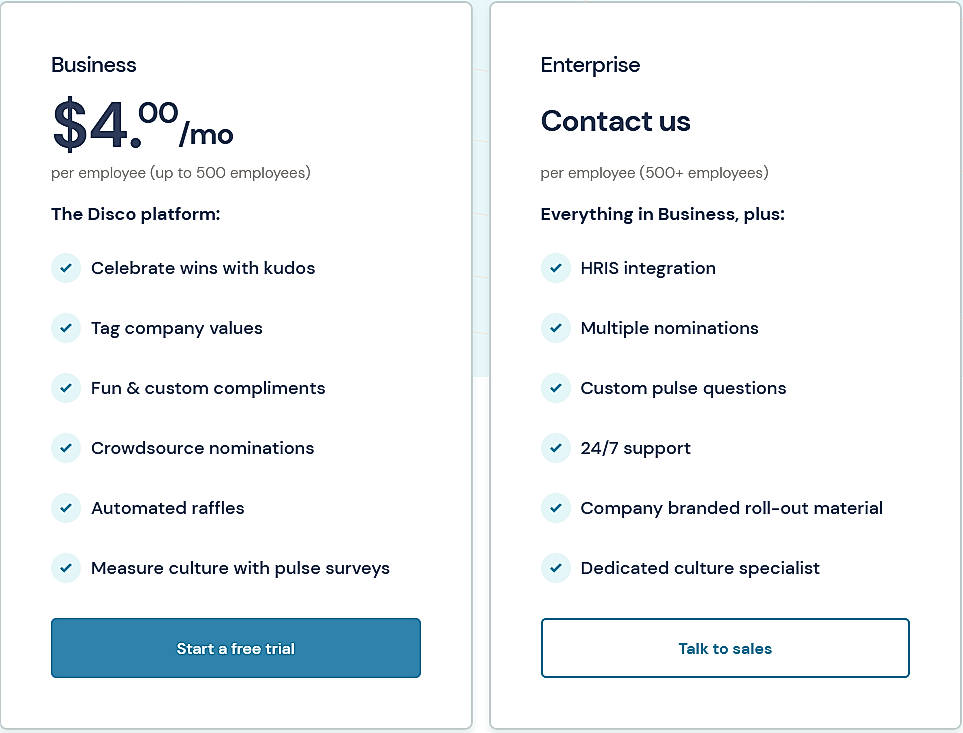Click Everything in Business, plus label
The width and height of the screenshot is (963, 733).
(x=662, y=214)
